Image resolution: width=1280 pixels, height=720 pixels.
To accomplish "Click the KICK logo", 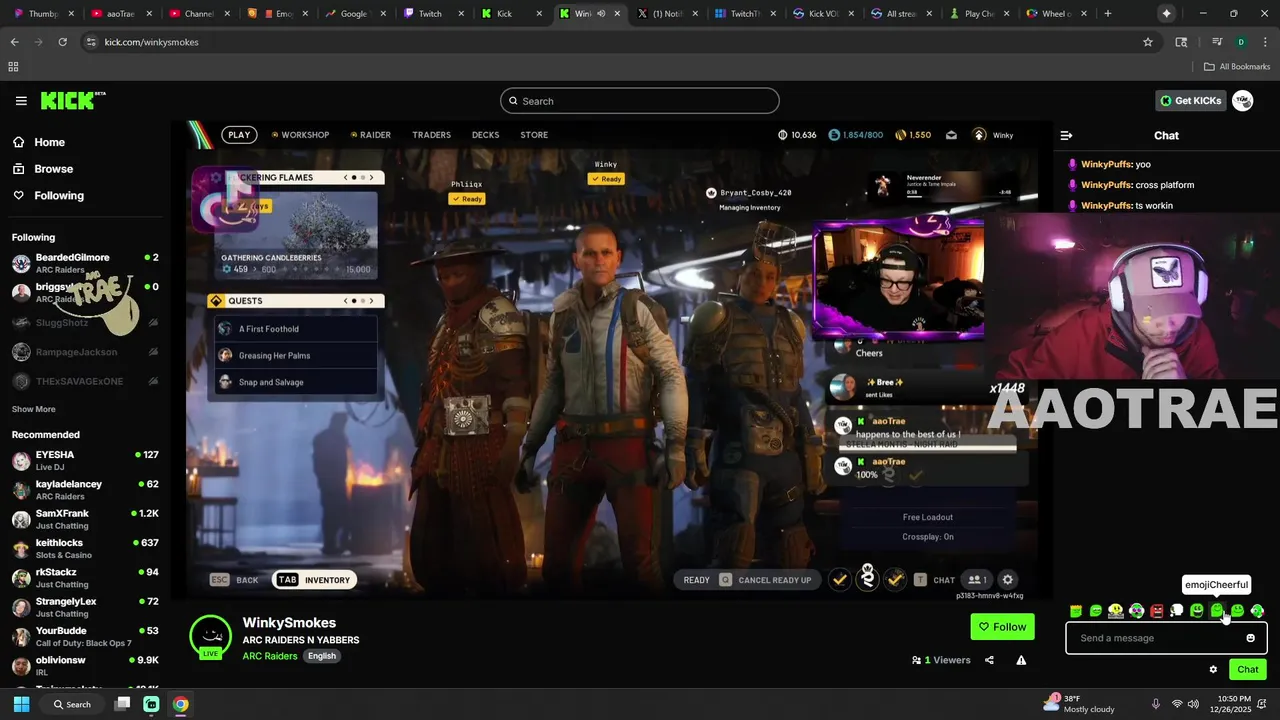I will point(72,100).
